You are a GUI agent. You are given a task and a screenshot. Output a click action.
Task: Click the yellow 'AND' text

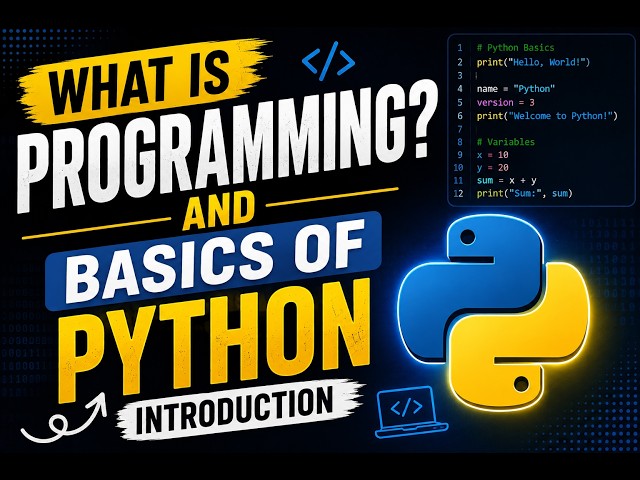(x=218, y=211)
